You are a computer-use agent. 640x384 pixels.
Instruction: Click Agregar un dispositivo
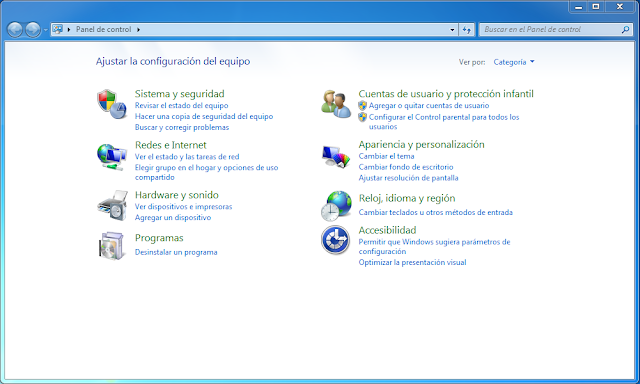click(173, 218)
